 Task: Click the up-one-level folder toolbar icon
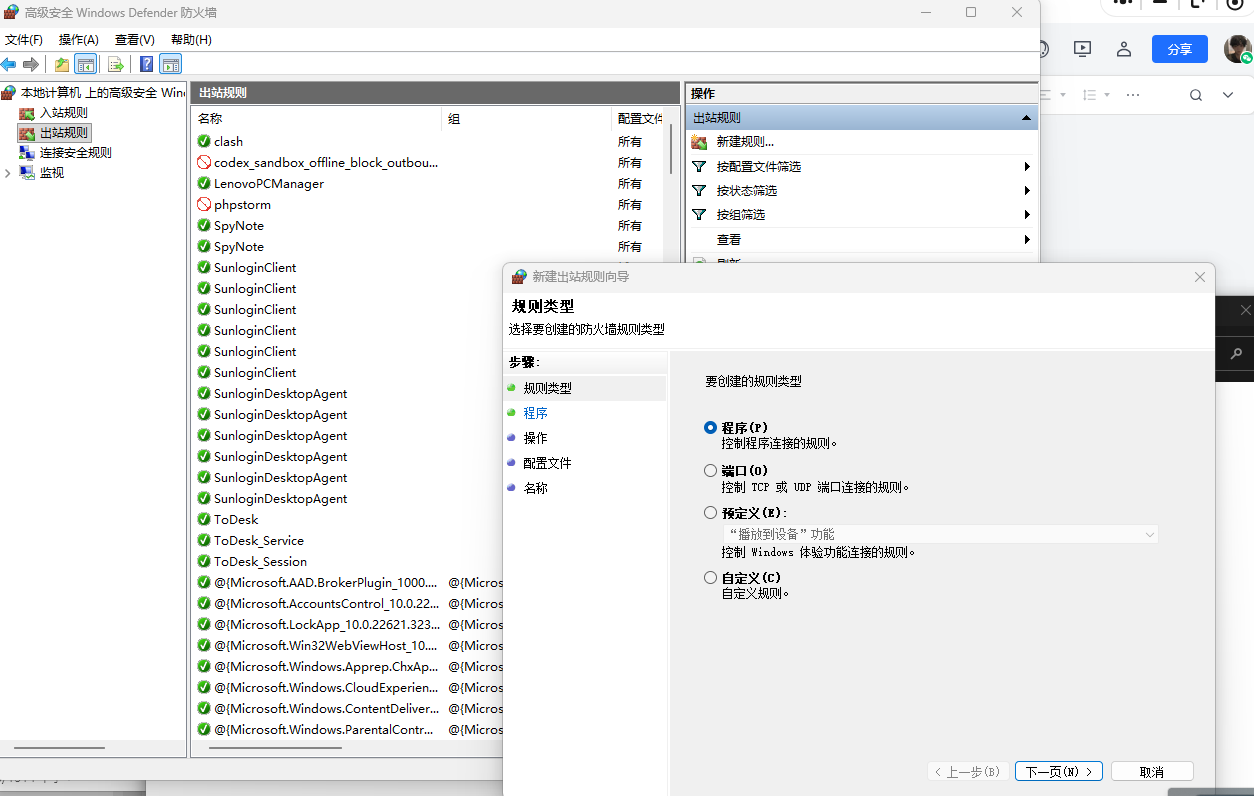(62, 65)
